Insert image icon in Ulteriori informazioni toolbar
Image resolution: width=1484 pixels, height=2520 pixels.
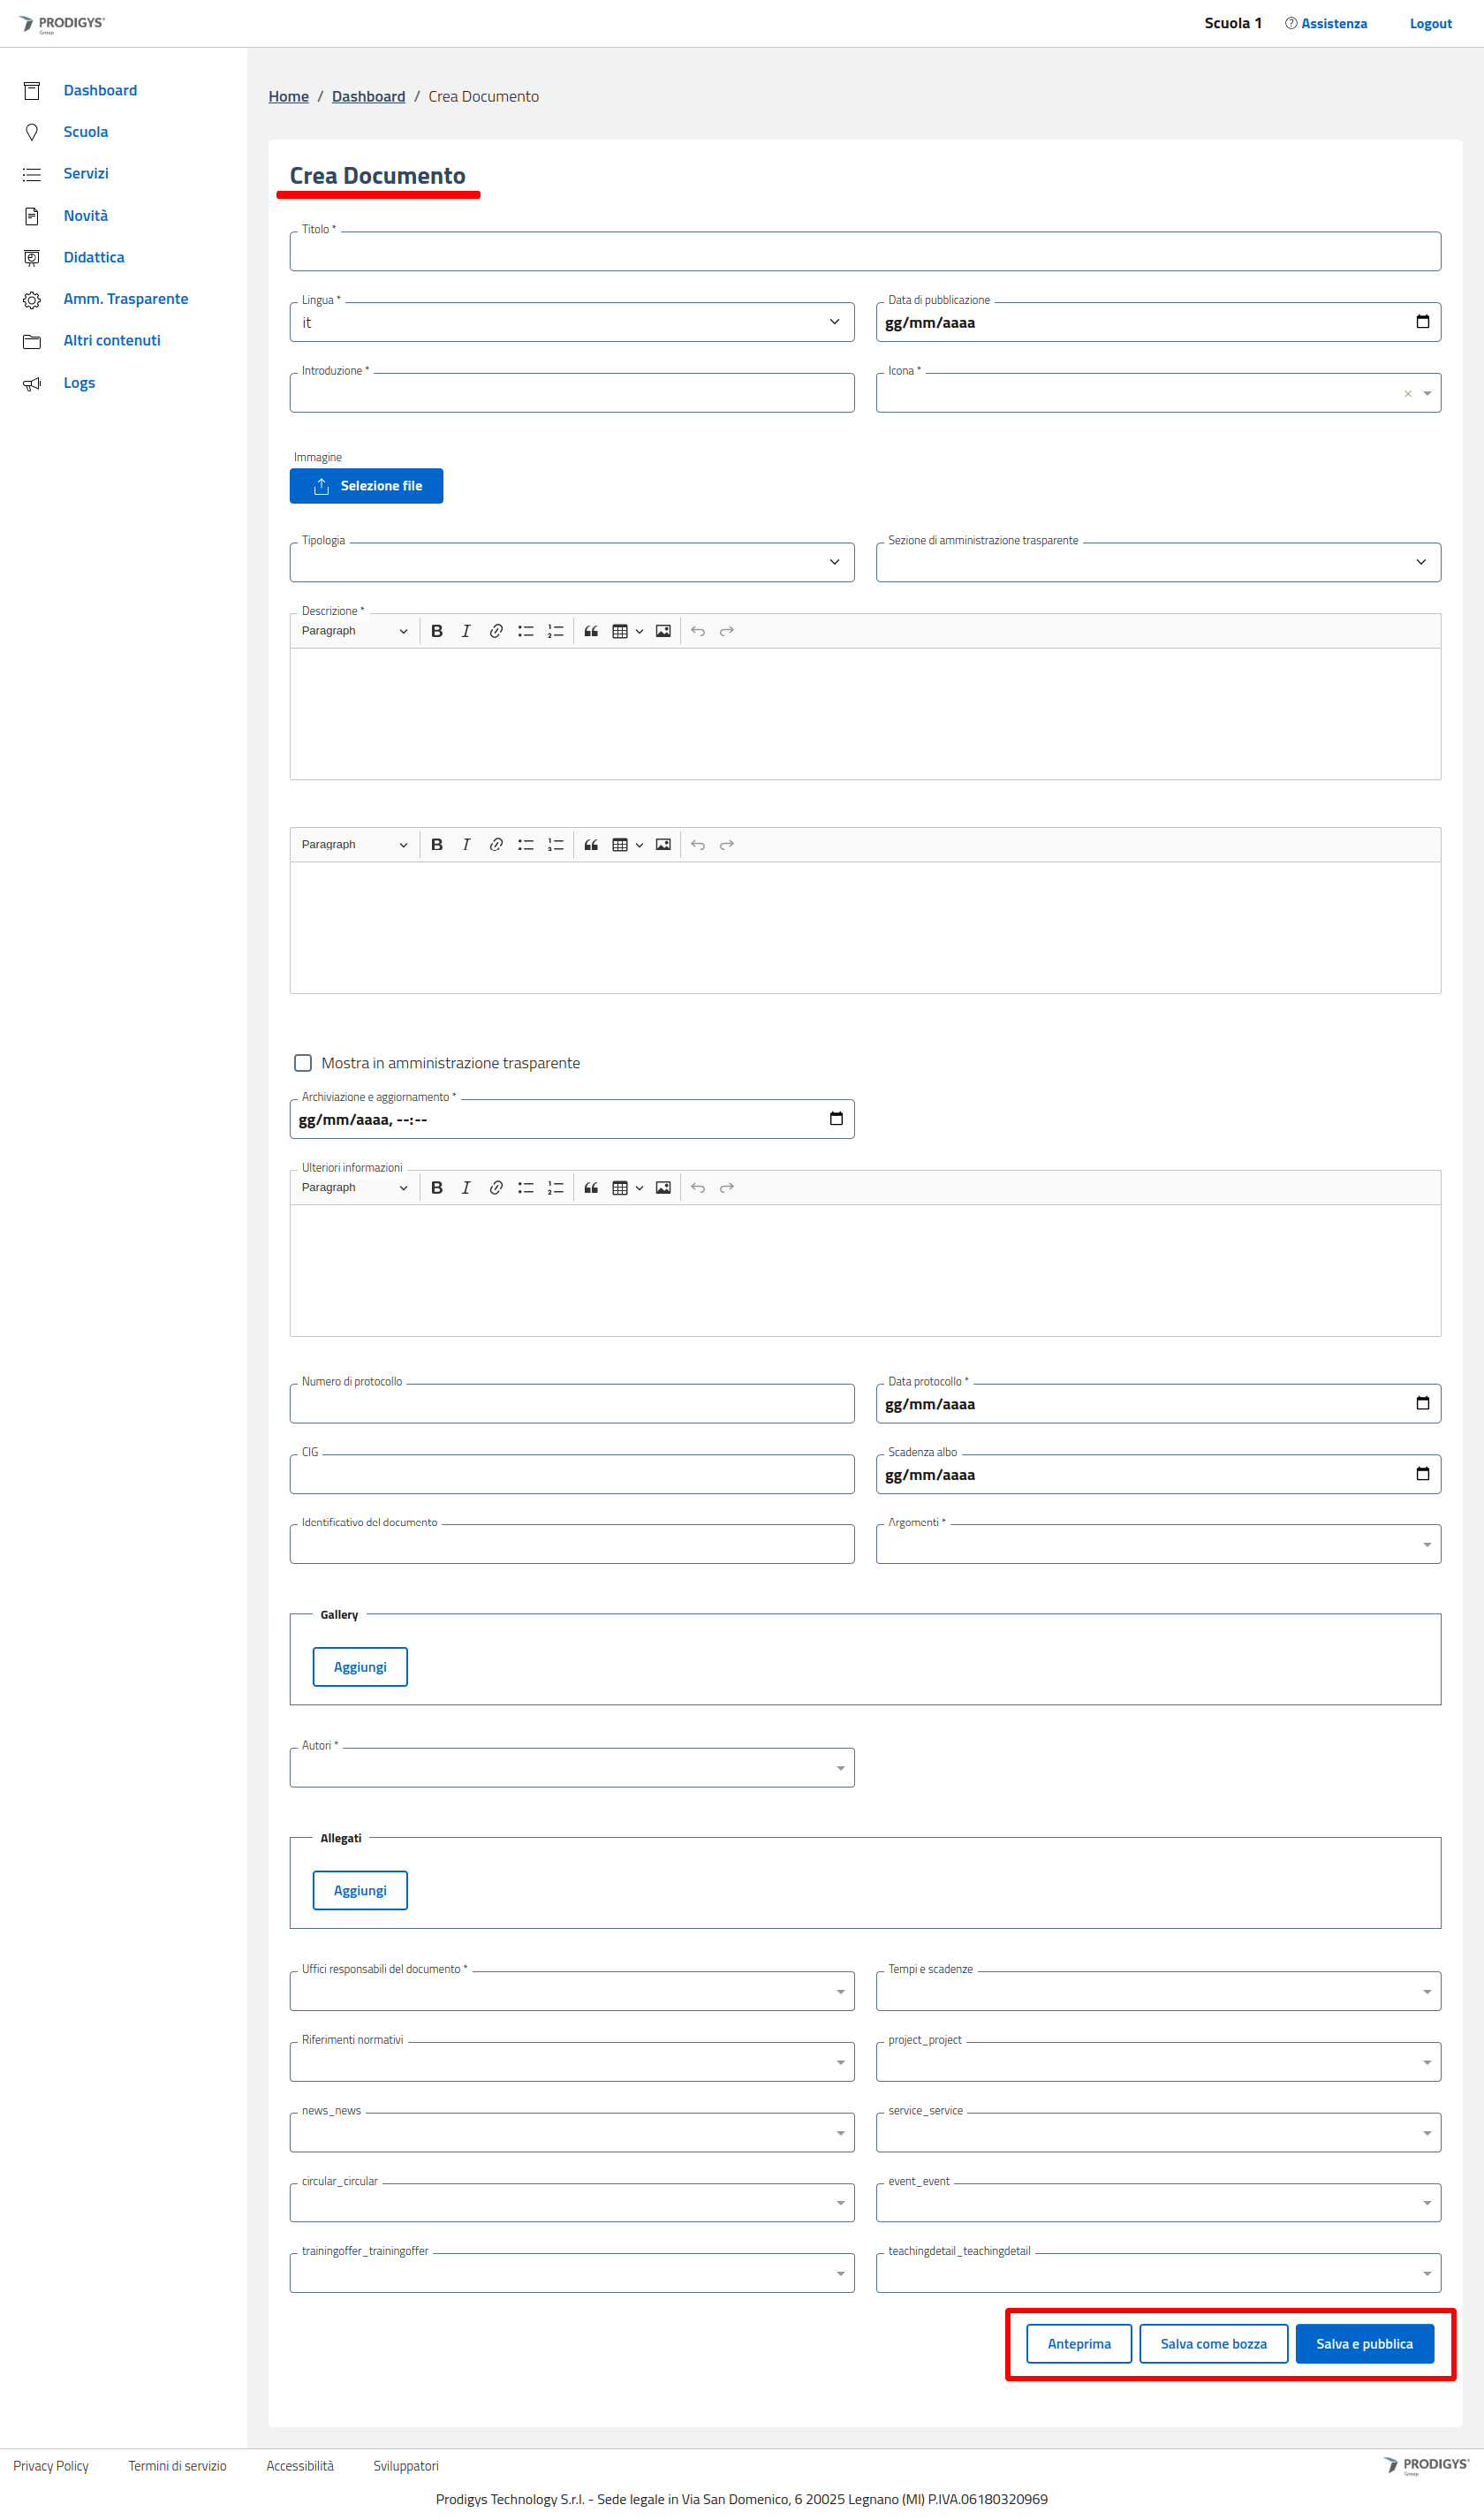(x=663, y=1187)
